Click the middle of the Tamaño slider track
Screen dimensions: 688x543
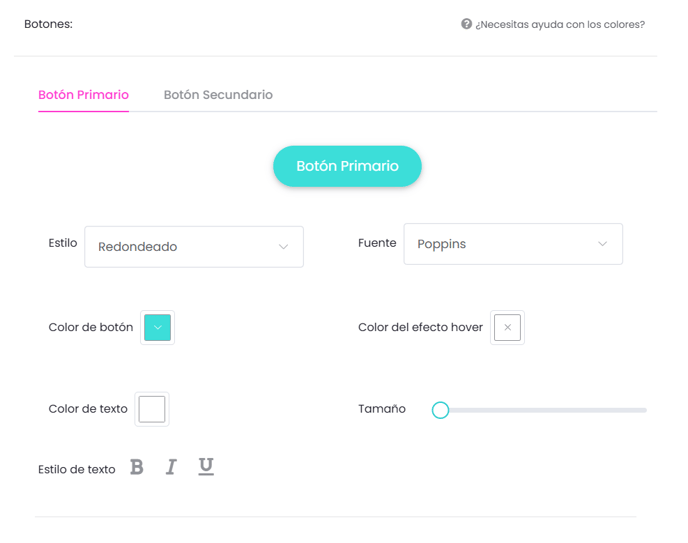[543, 410]
